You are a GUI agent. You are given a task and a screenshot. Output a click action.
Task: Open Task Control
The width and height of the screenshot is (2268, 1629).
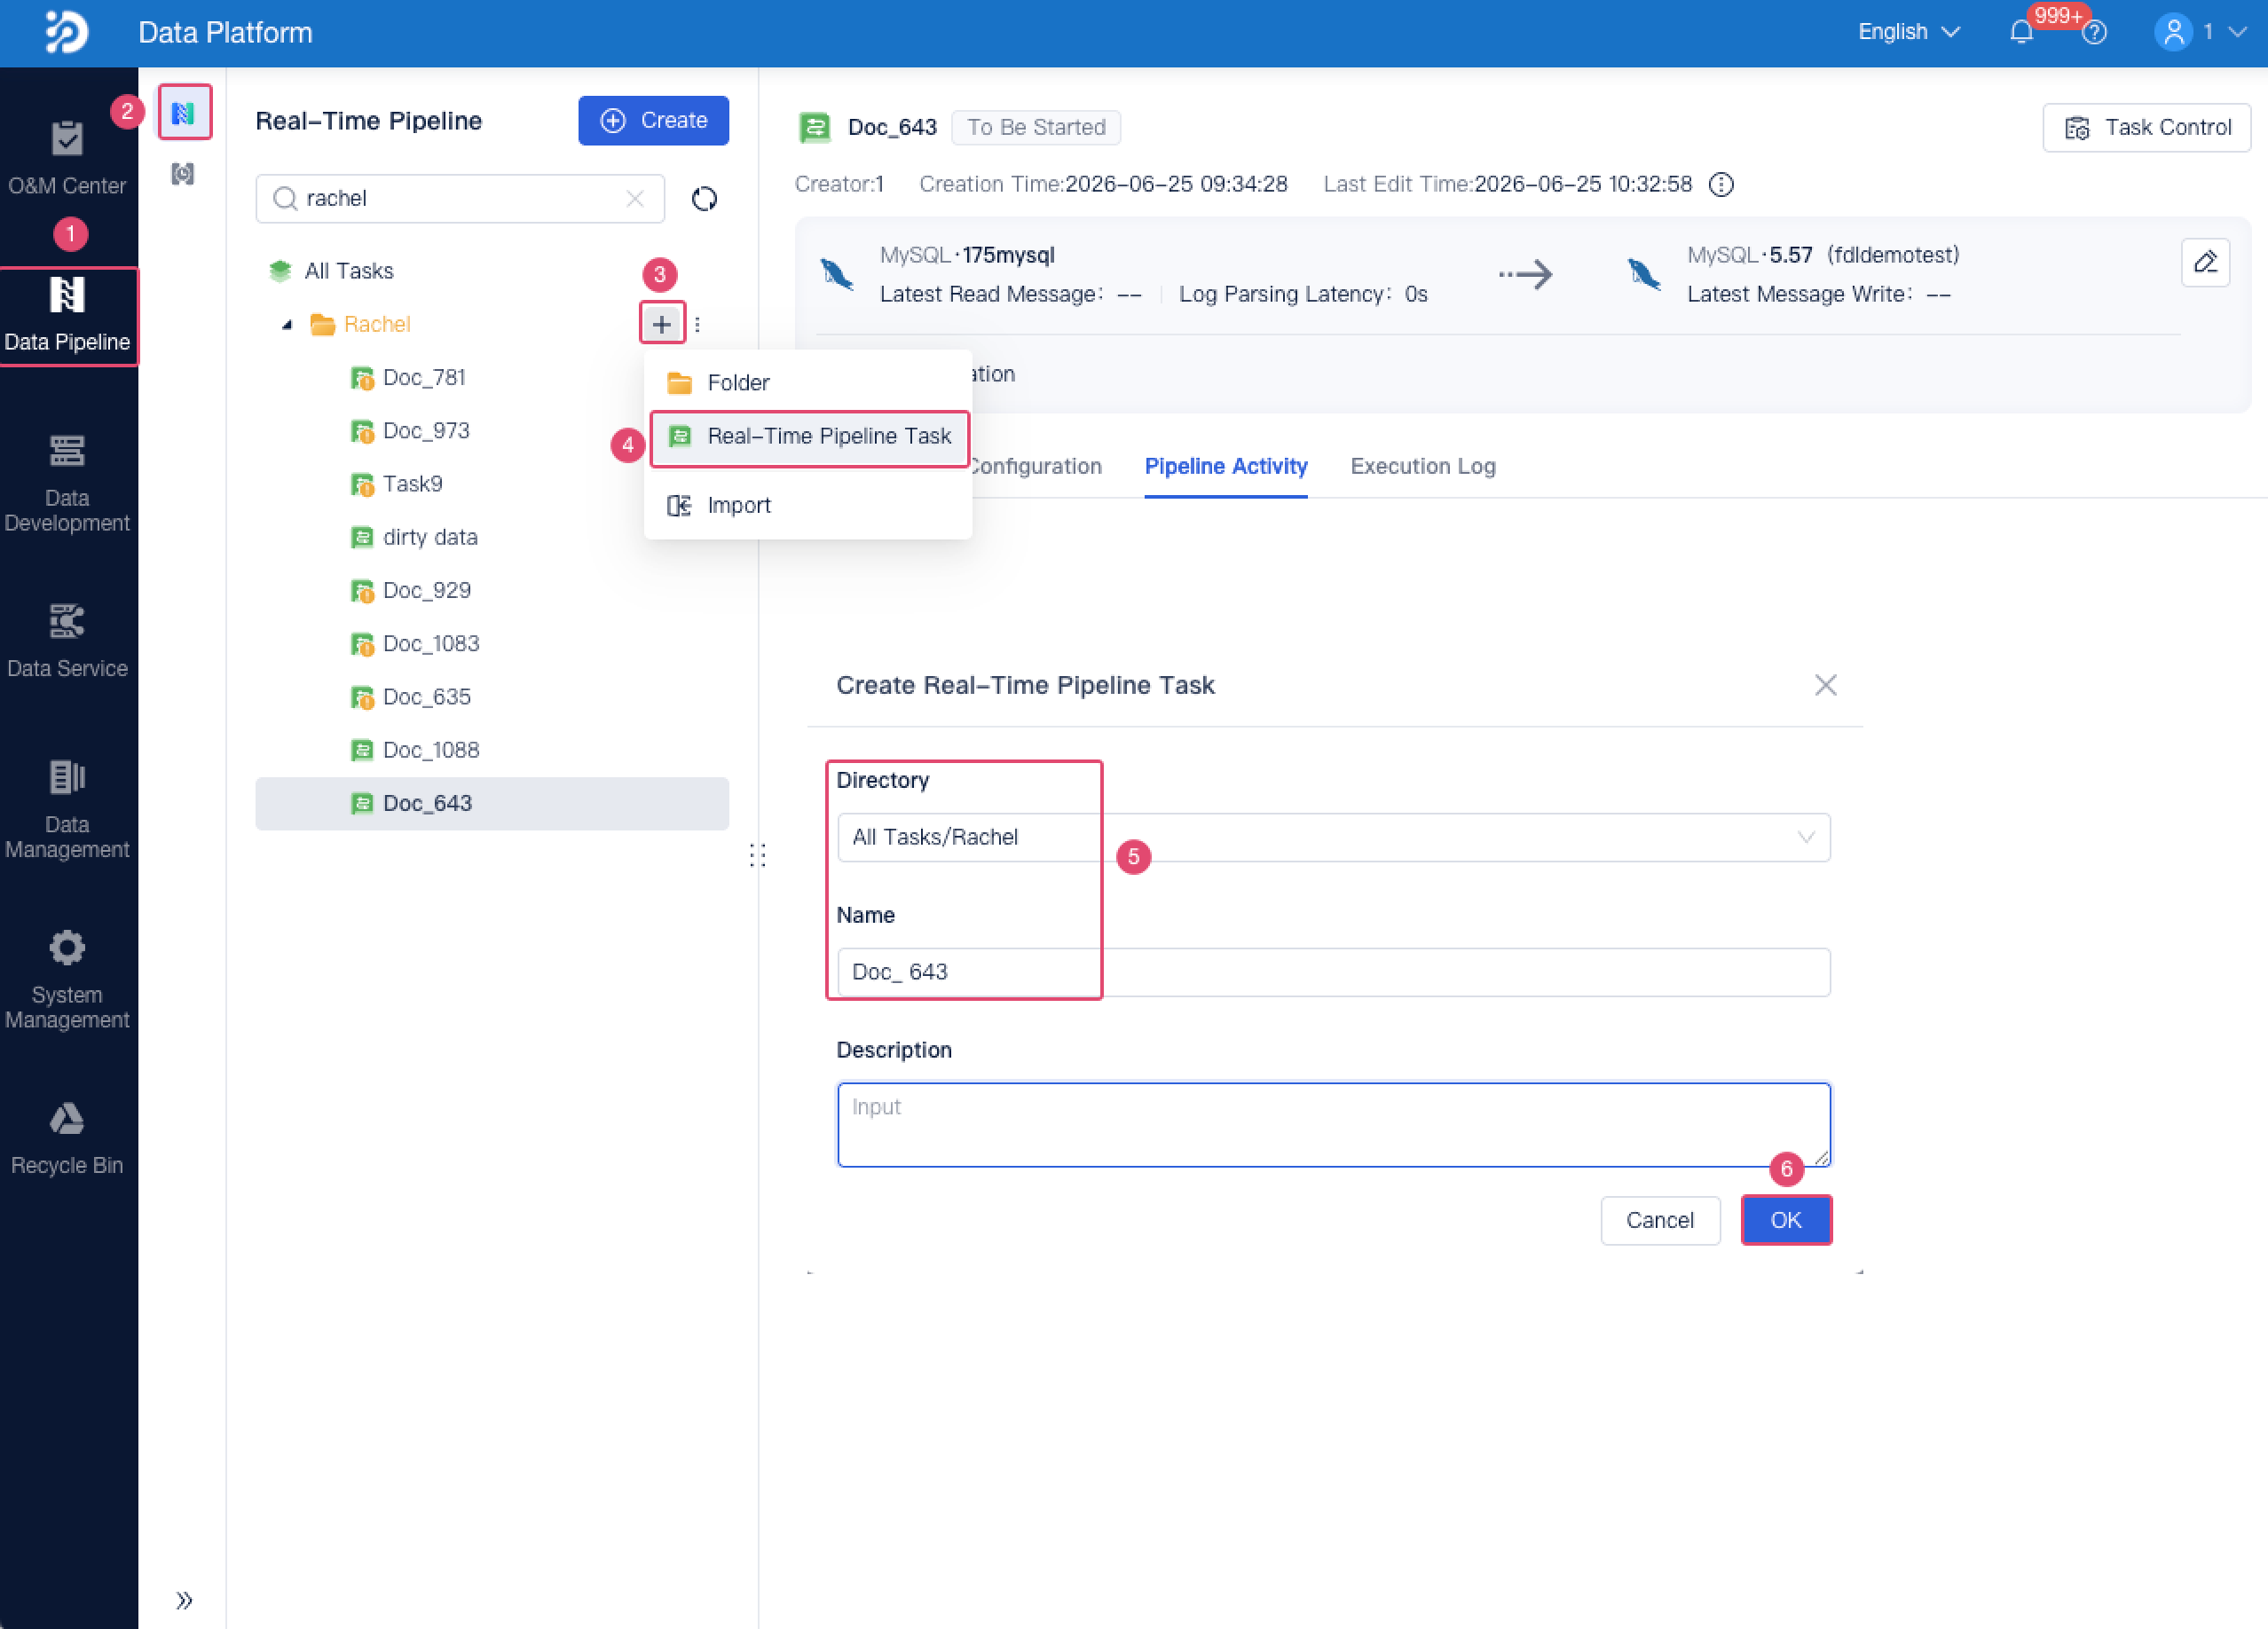2146,127
